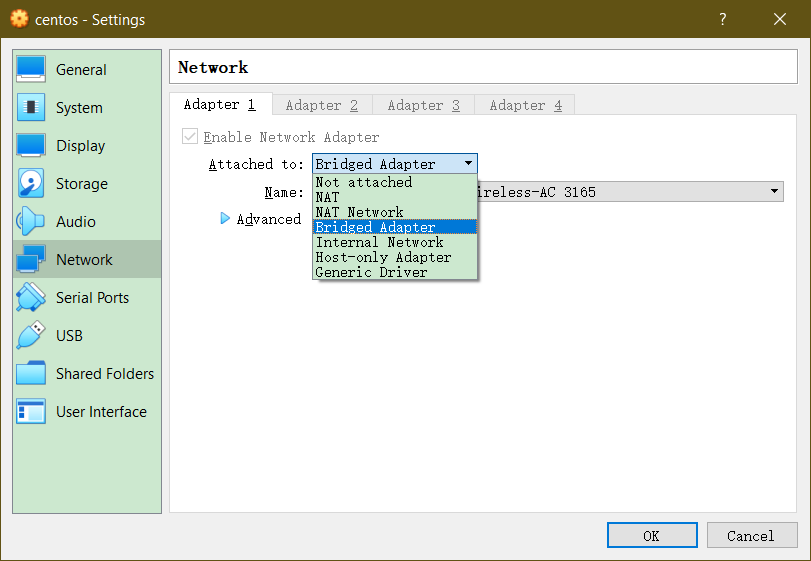The width and height of the screenshot is (811, 561).
Task: Choose NAT Network from list
Action: [360, 212]
